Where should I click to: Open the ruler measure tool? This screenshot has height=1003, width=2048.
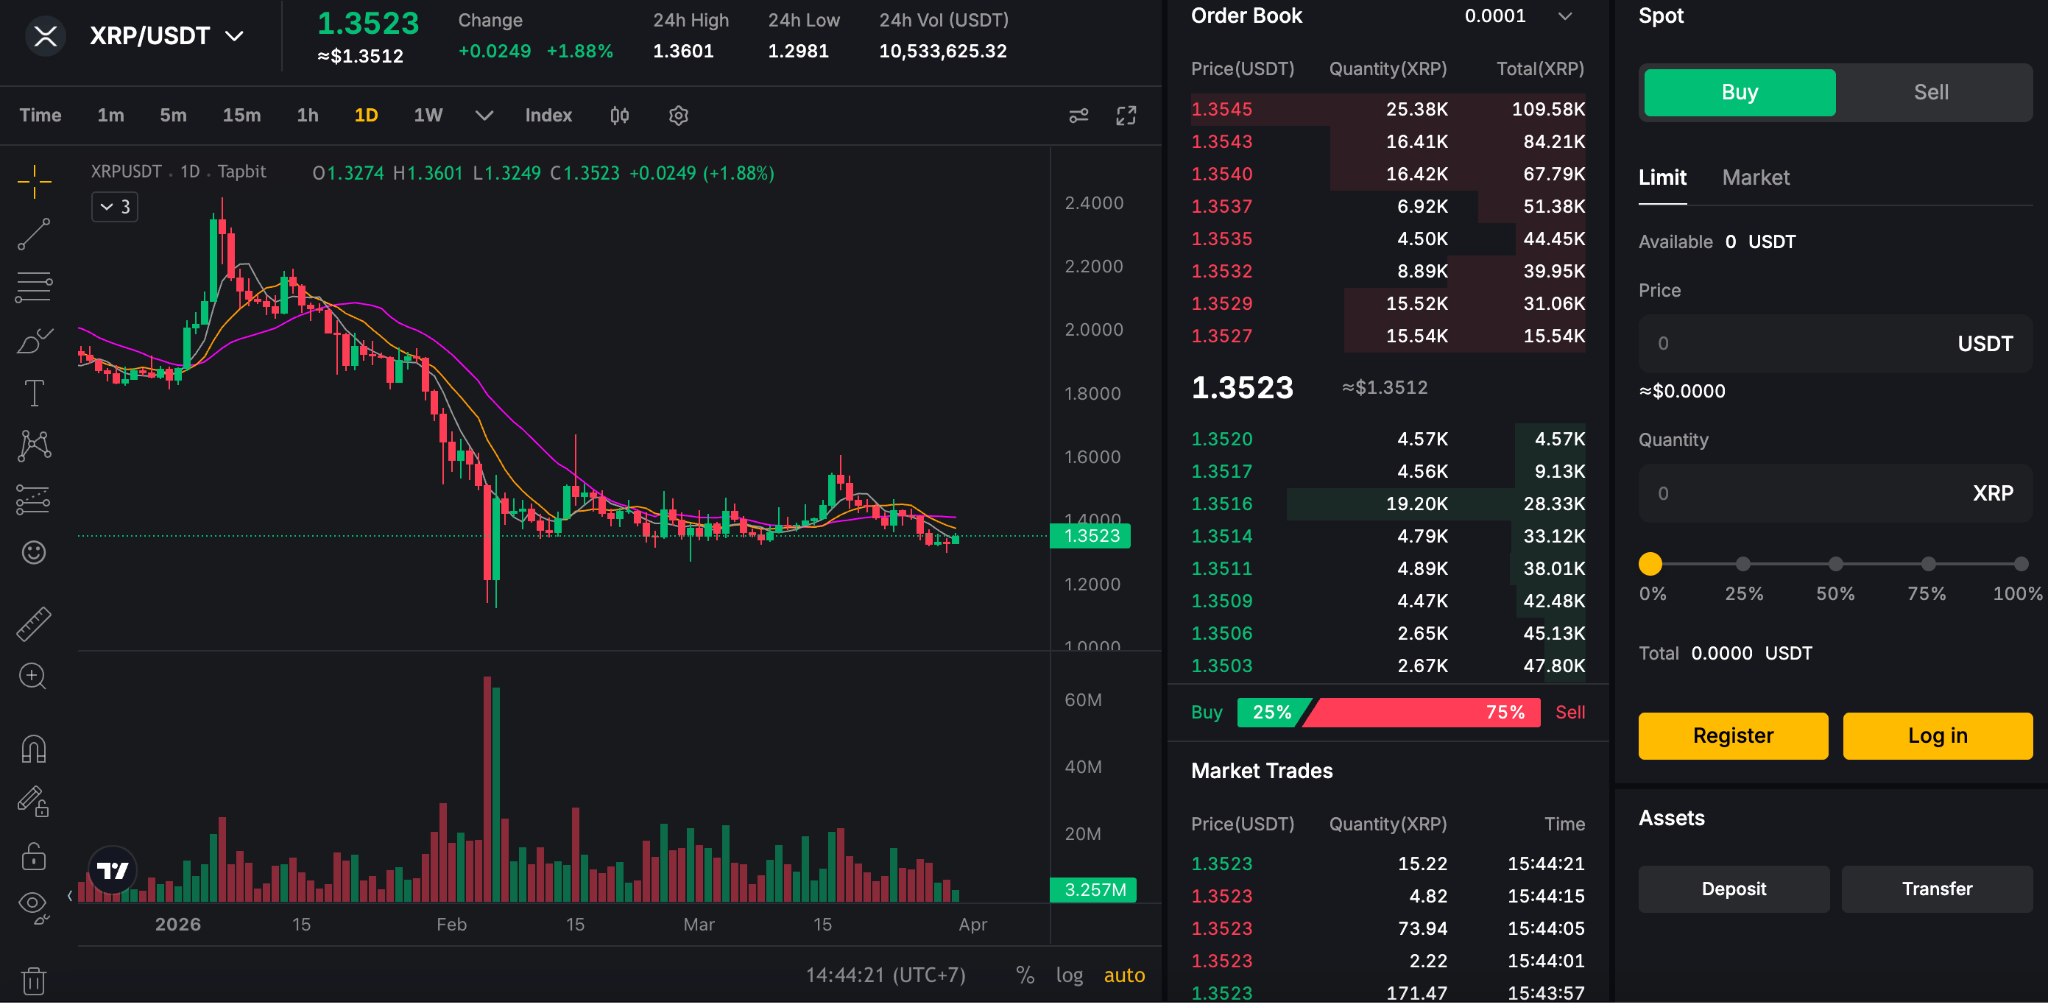click(x=34, y=624)
